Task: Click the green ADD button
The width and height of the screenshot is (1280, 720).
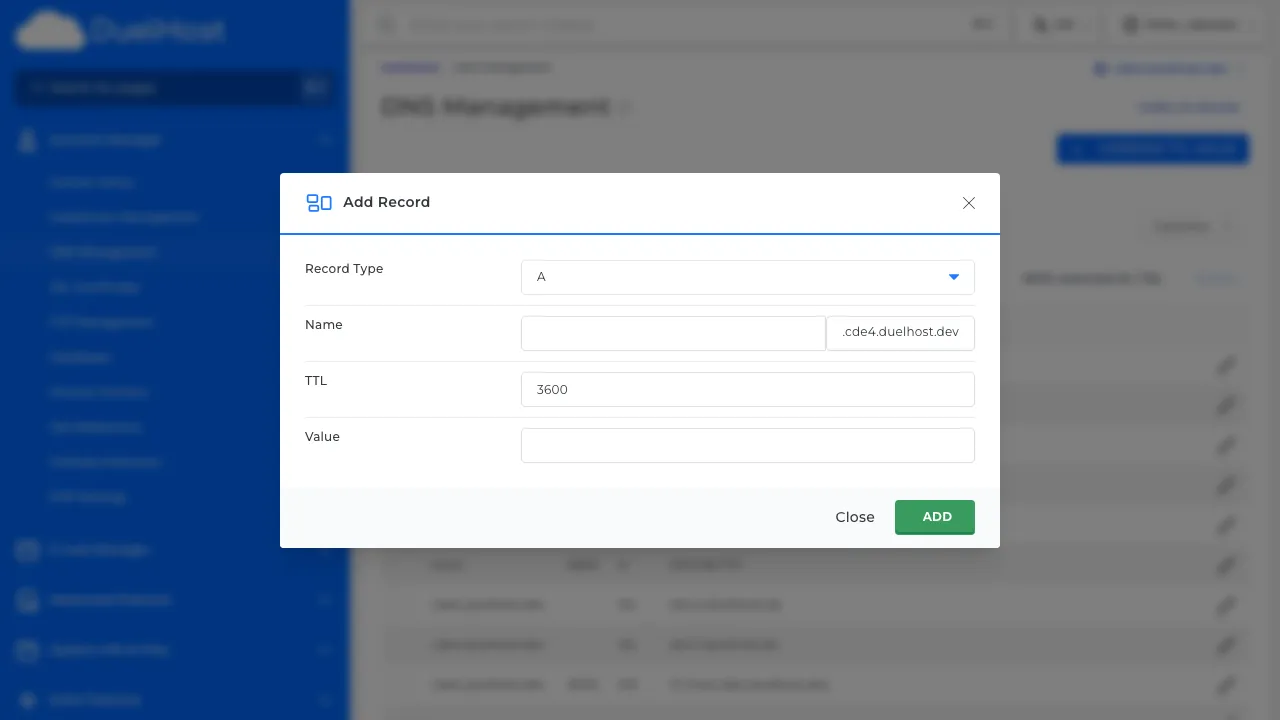Action: [x=934, y=517]
